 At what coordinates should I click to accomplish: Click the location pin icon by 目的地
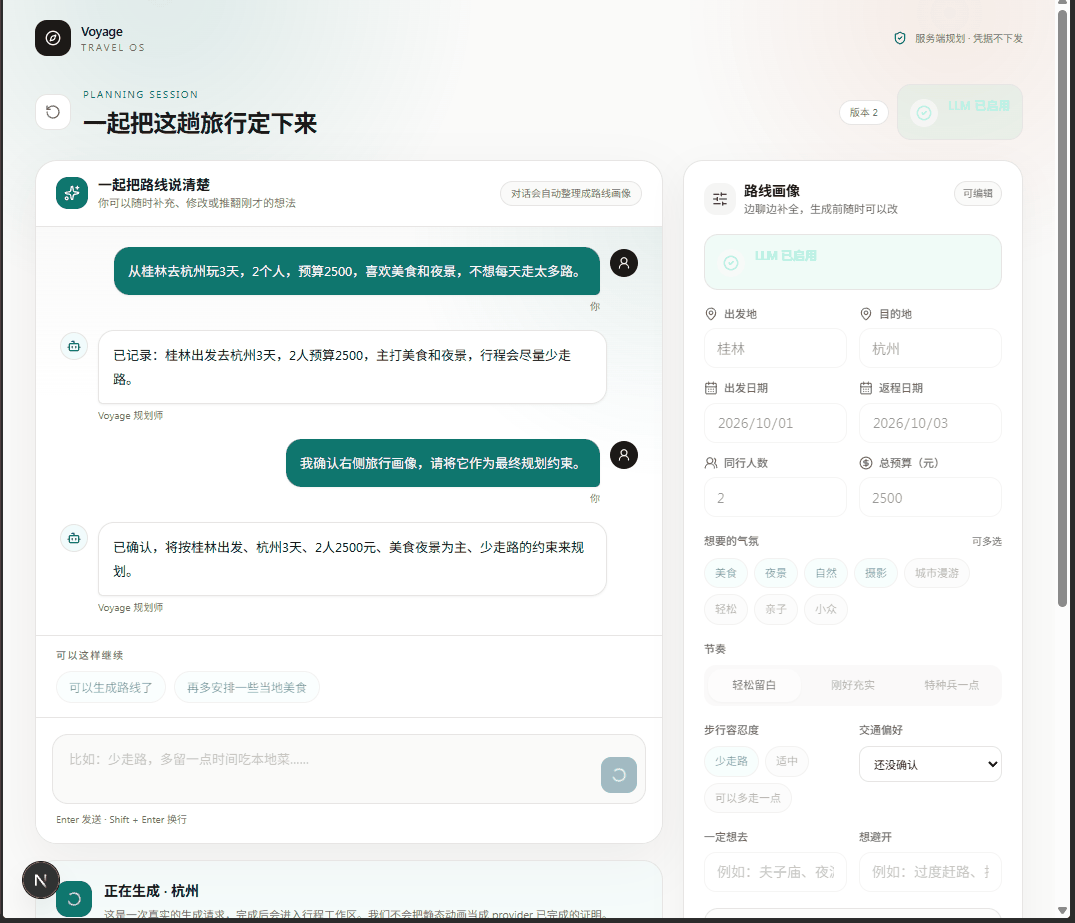pyautogui.click(x=866, y=314)
